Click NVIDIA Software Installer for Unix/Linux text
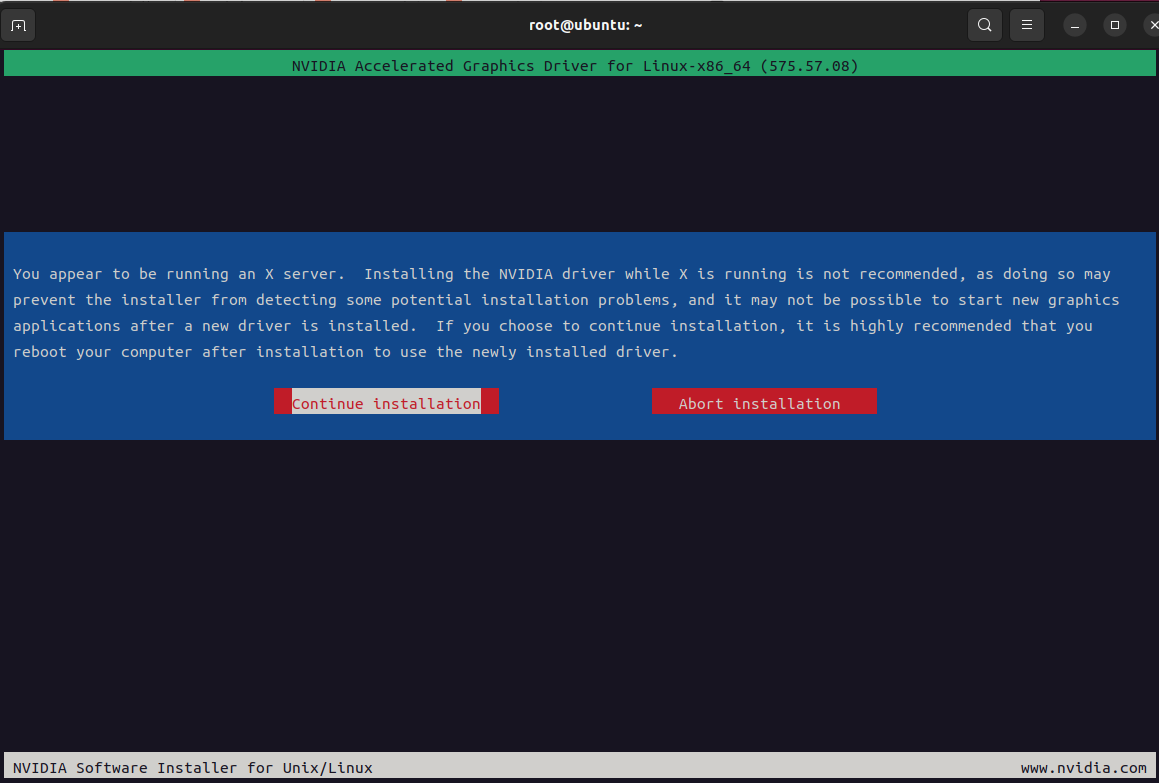This screenshot has height=783, width=1159. tap(193, 767)
